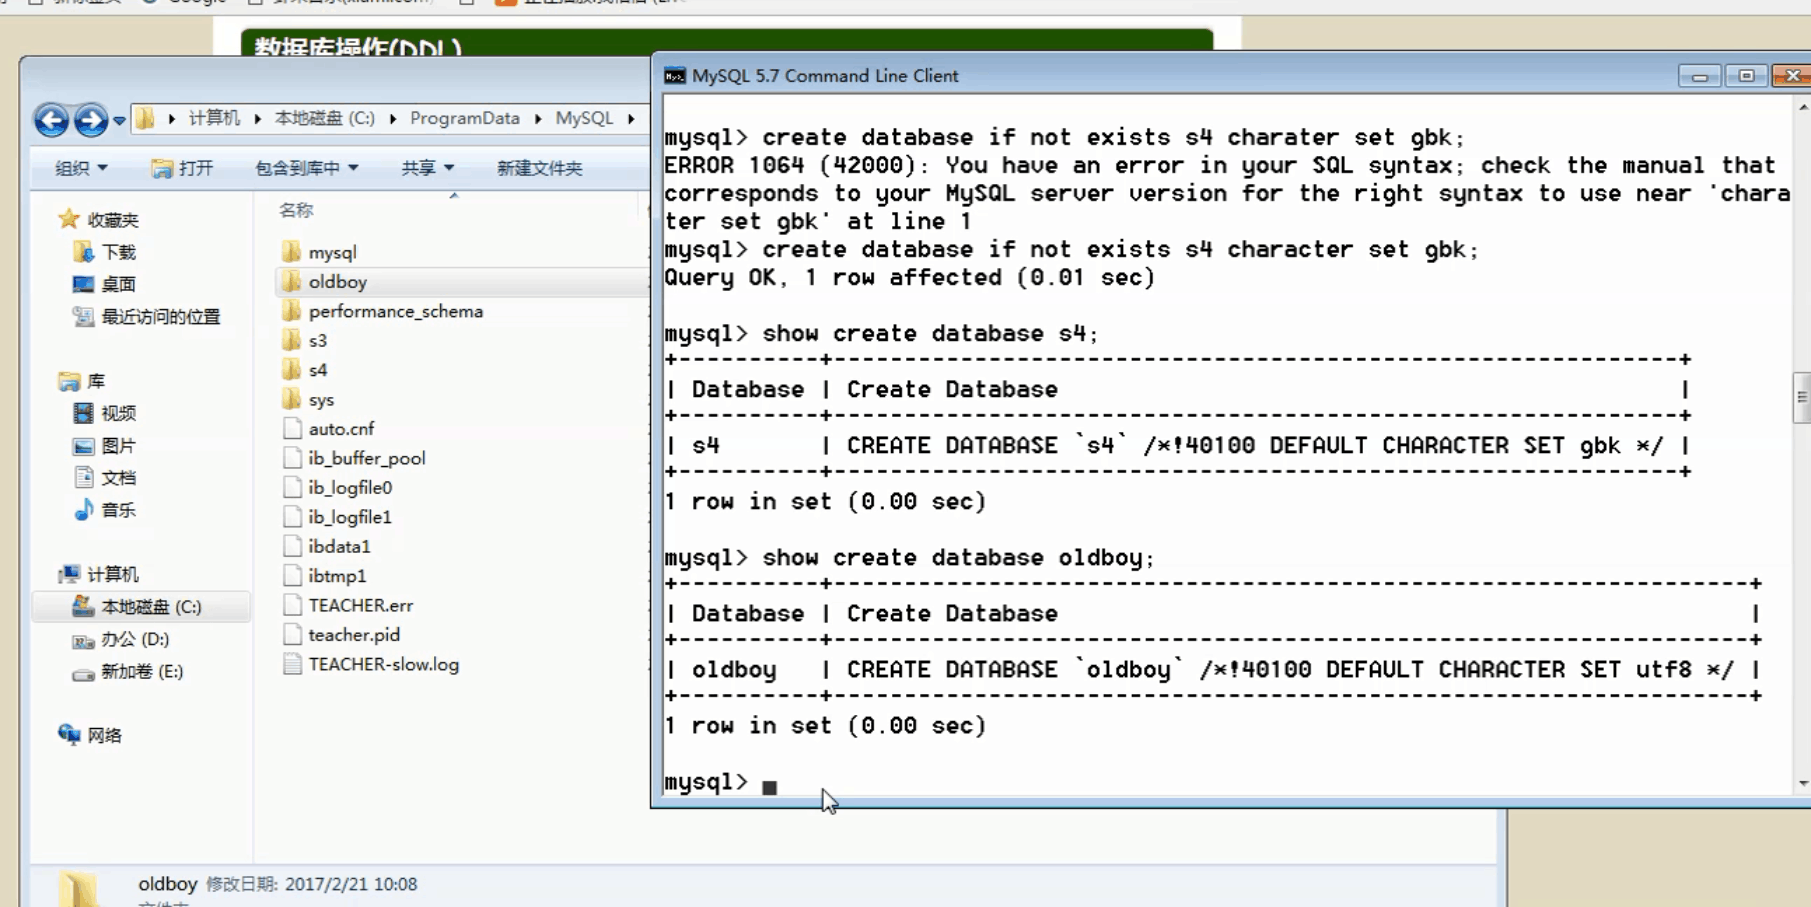
Task: Select the TEACHER.err file
Action: coord(360,605)
